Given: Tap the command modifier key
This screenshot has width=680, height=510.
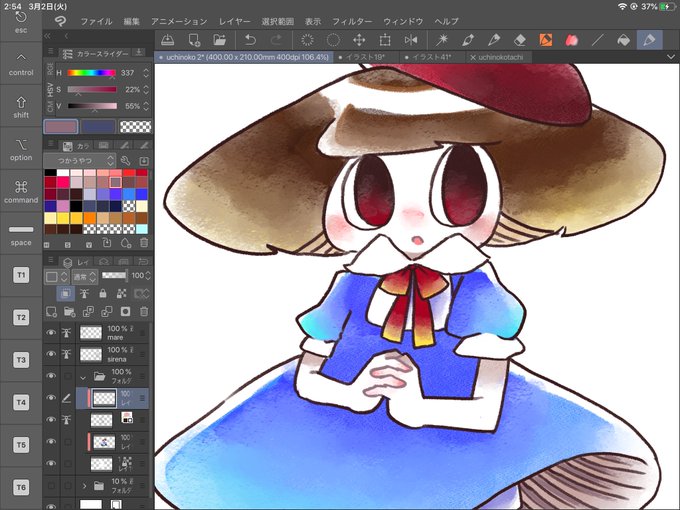Looking at the screenshot, I should click(21, 192).
